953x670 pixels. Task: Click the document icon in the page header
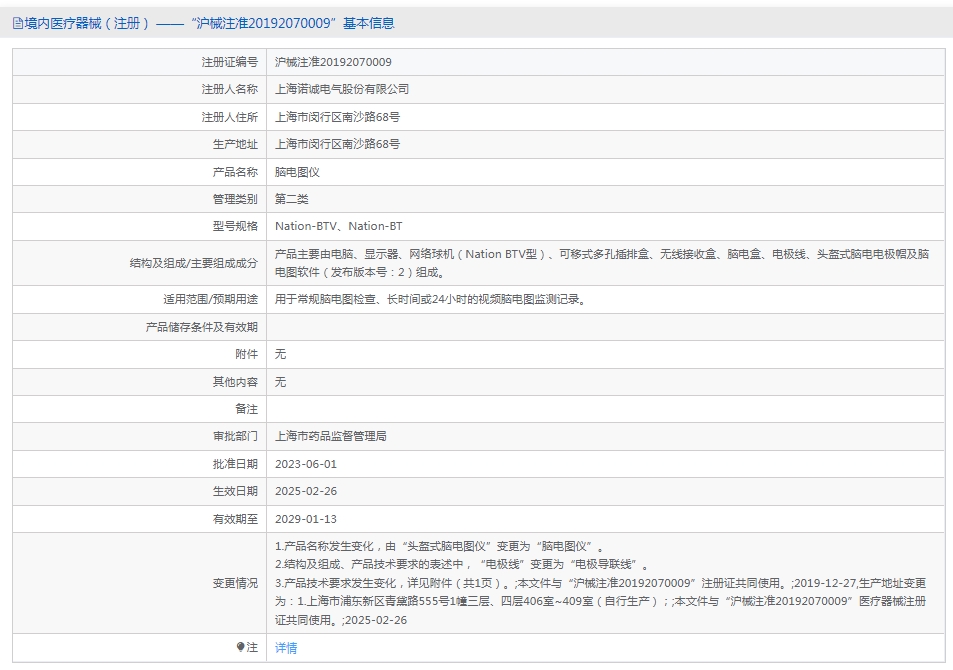17,23
